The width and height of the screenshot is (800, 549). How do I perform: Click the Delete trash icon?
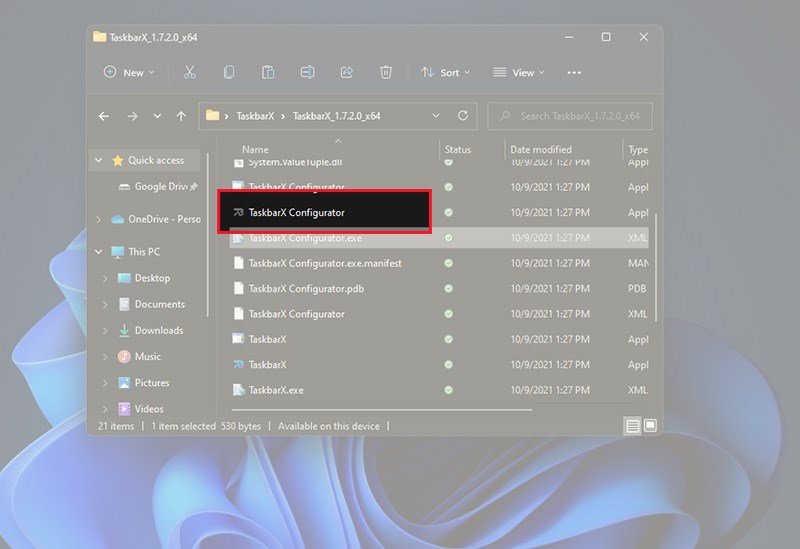pos(386,72)
